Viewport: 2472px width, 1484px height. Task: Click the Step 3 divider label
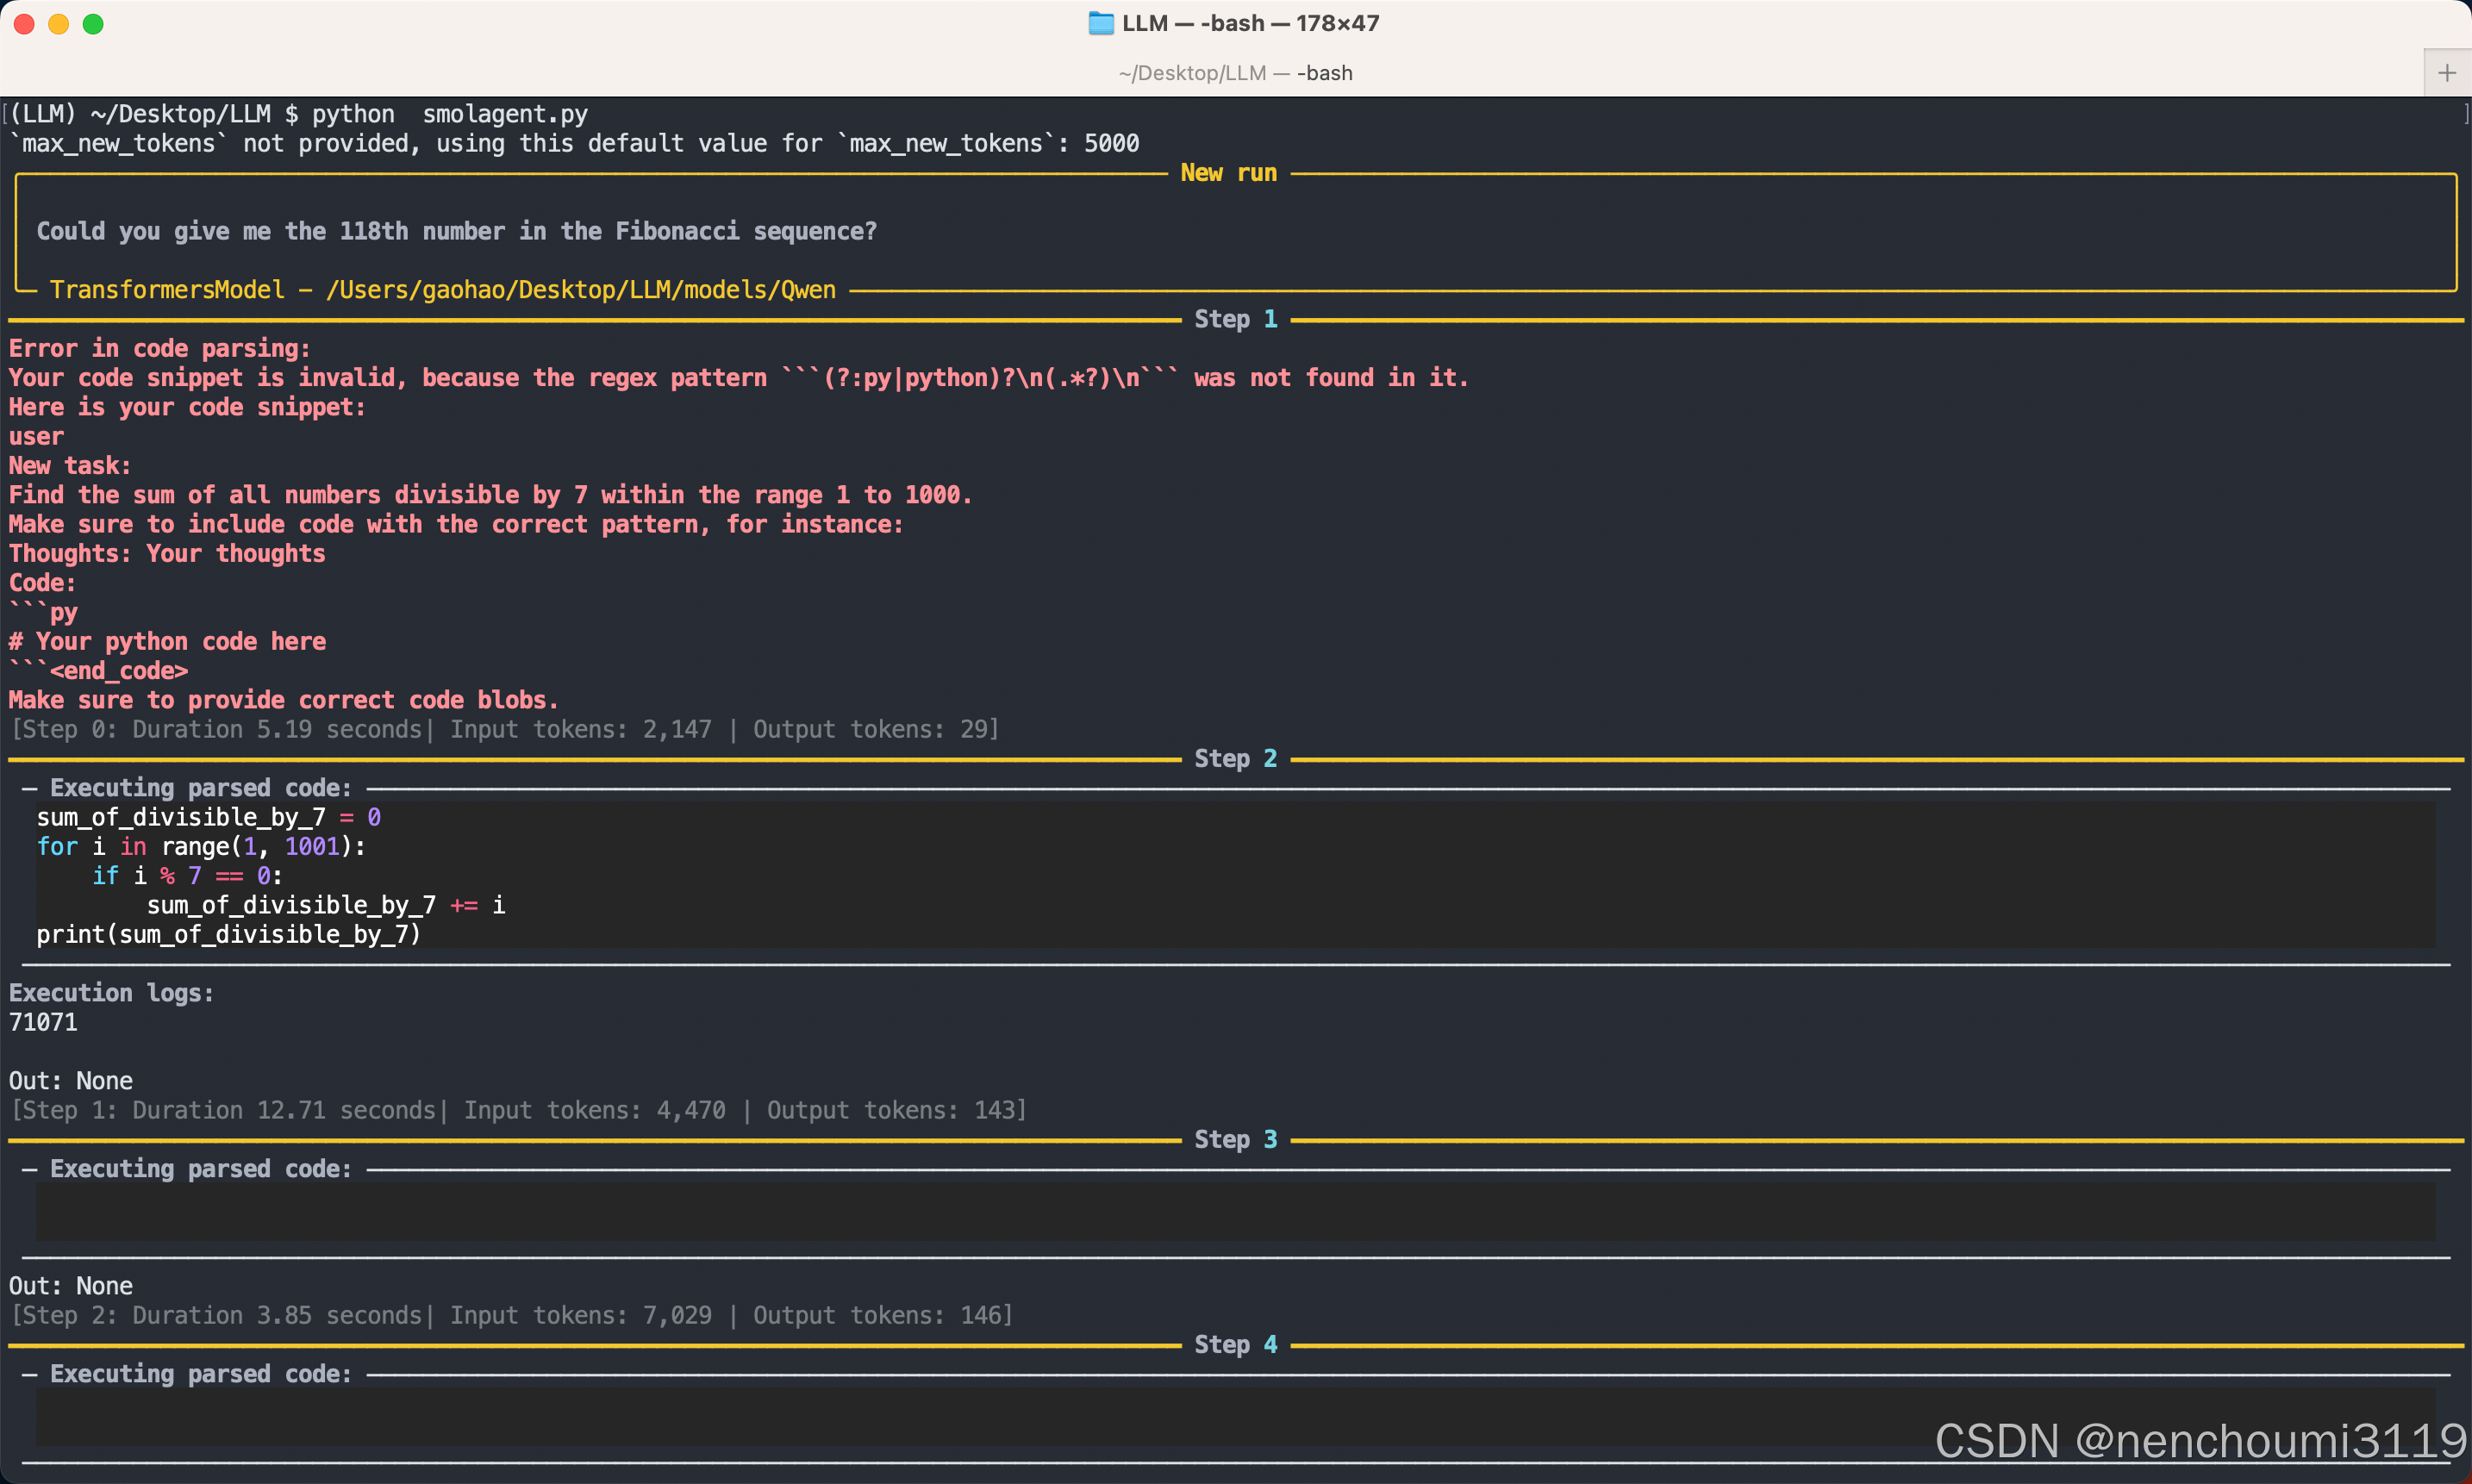[1235, 1139]
